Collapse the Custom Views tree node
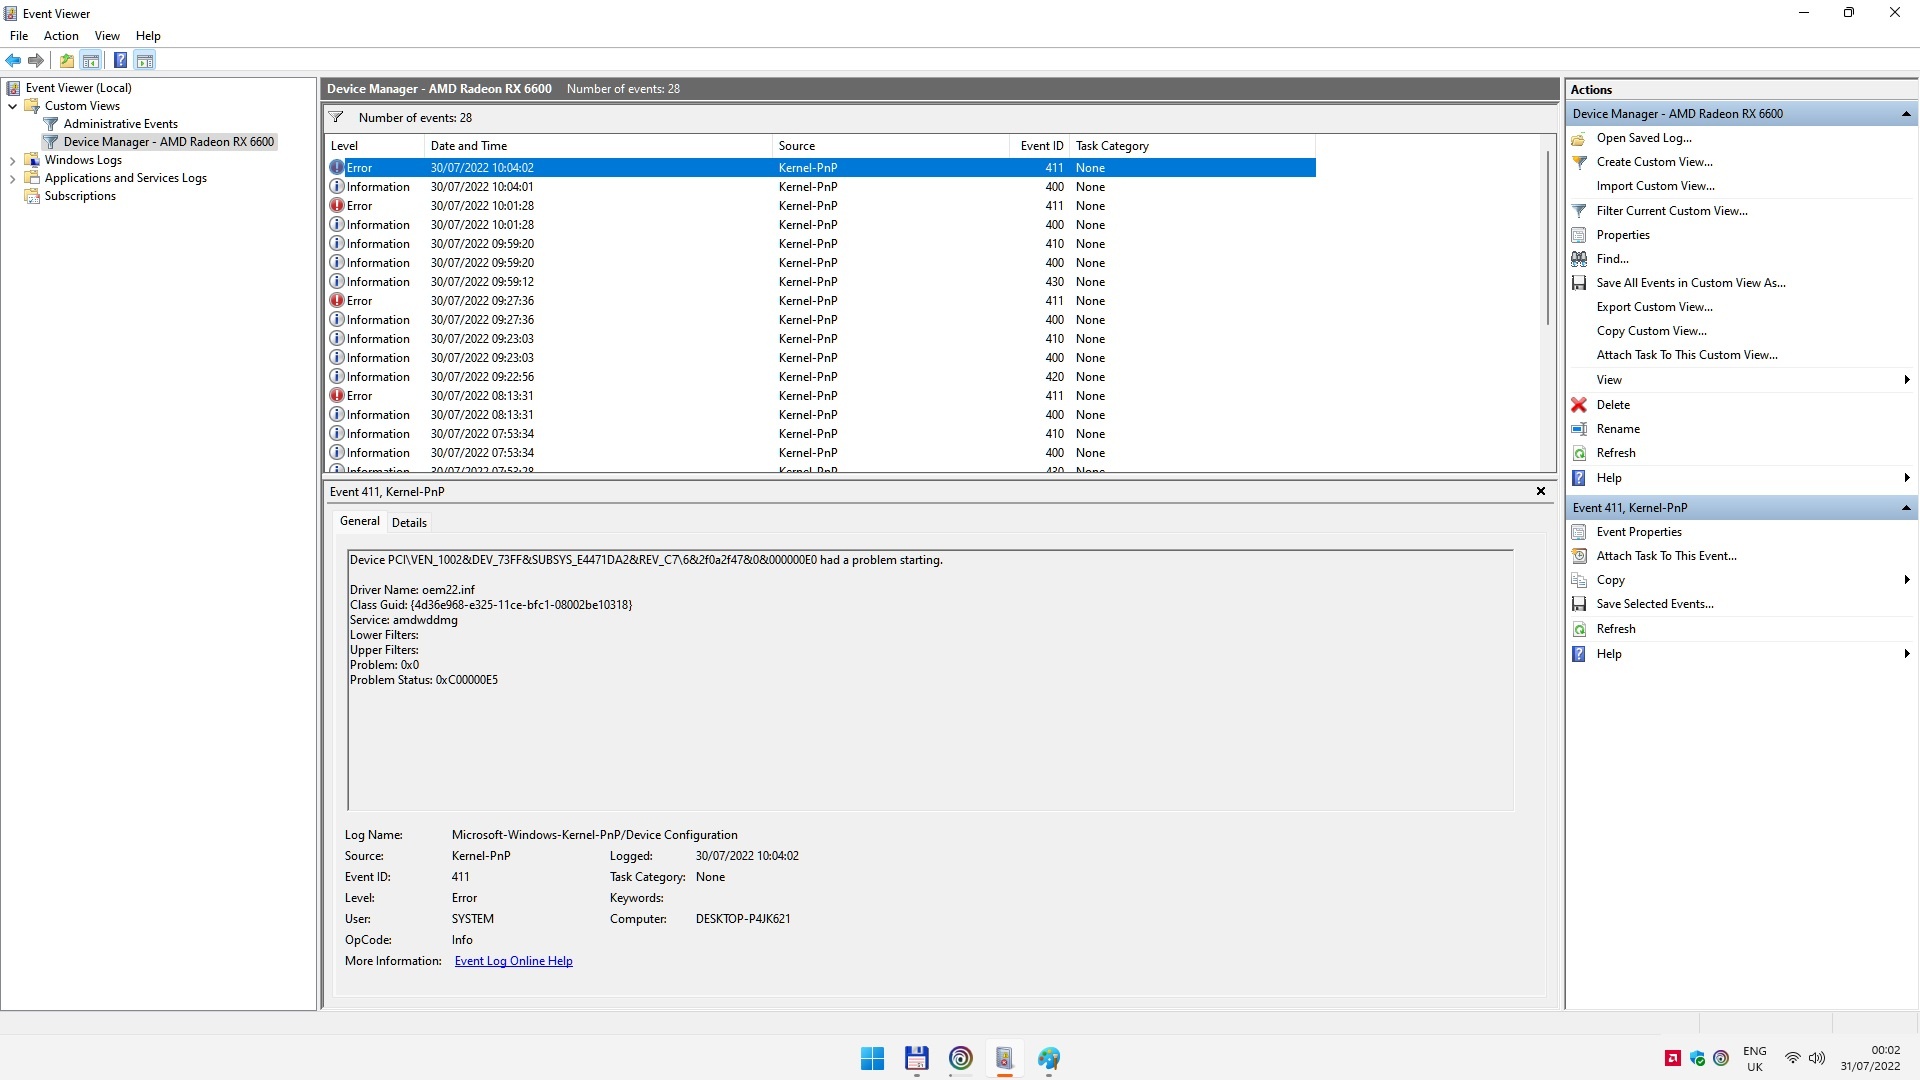 tap(12, 106)
